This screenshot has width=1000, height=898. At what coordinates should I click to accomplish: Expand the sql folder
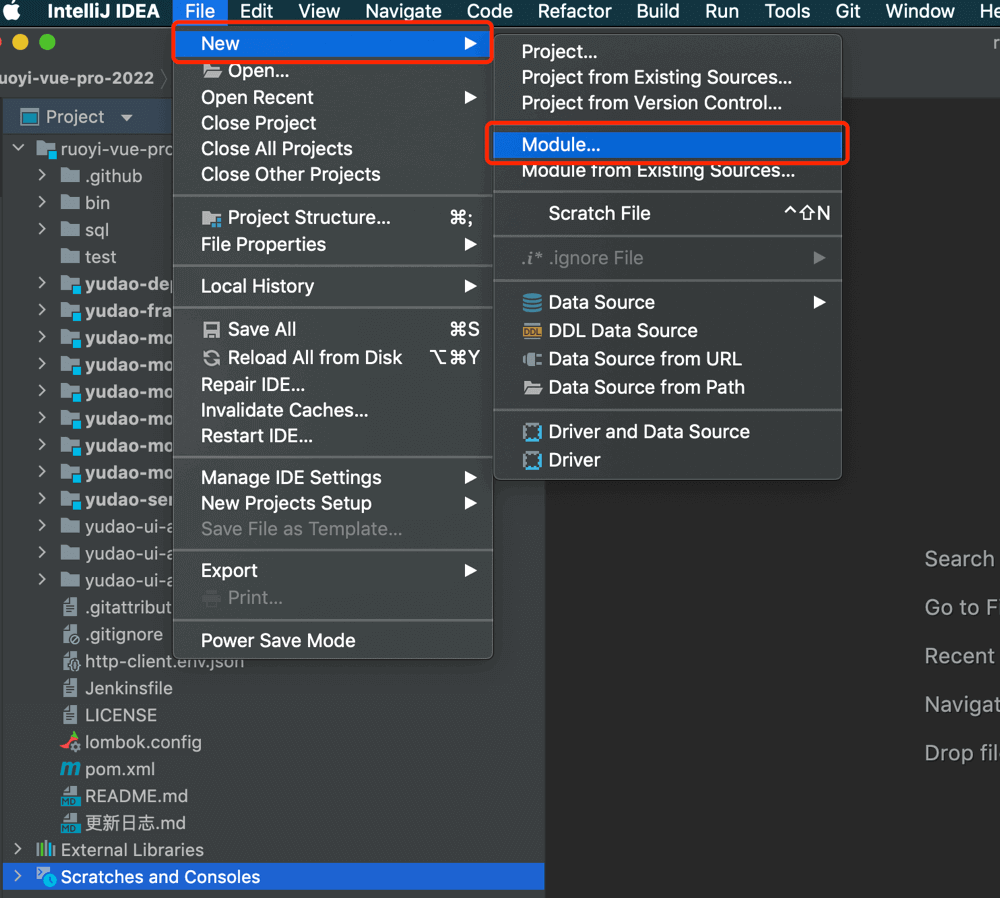[x=42, y=229]
